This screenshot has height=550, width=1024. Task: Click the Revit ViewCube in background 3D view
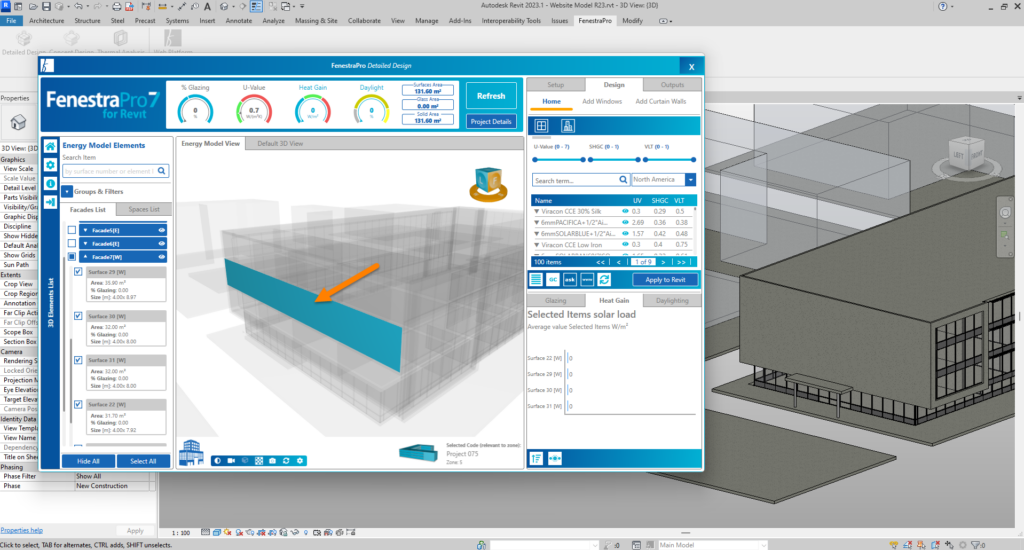(x=967, y=155)
